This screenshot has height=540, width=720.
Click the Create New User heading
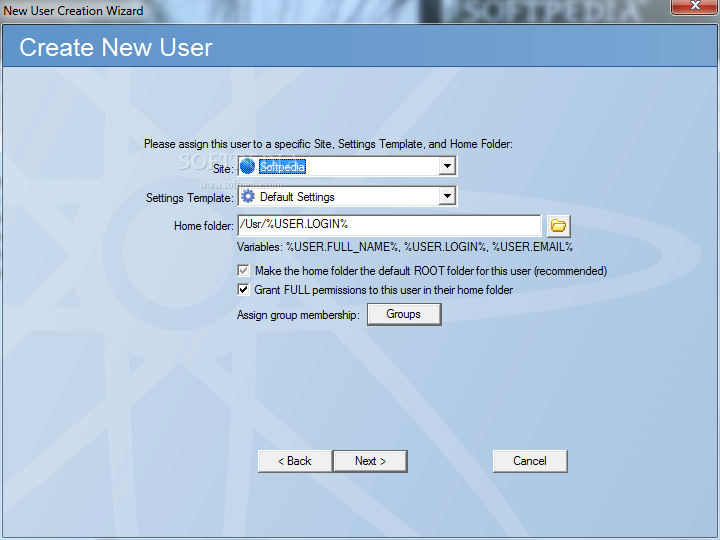coord(116,47)
